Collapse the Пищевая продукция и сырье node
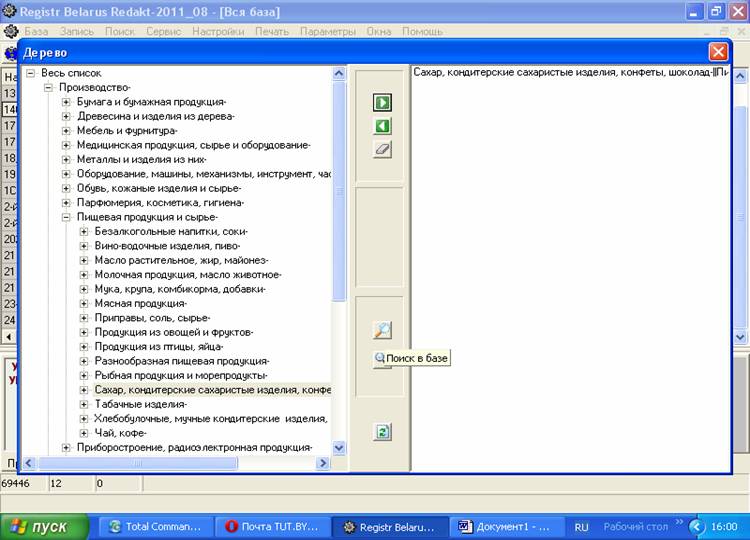Image resolution: width=750 pixels, height=540 pixels. pos(67,217)
